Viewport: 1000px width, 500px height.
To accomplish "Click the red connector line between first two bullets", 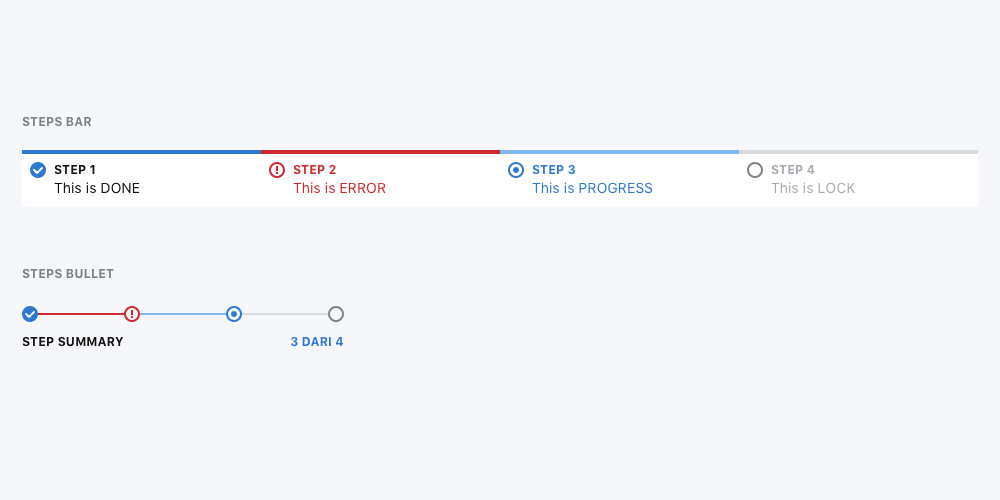I will click(x=81, y=314).
